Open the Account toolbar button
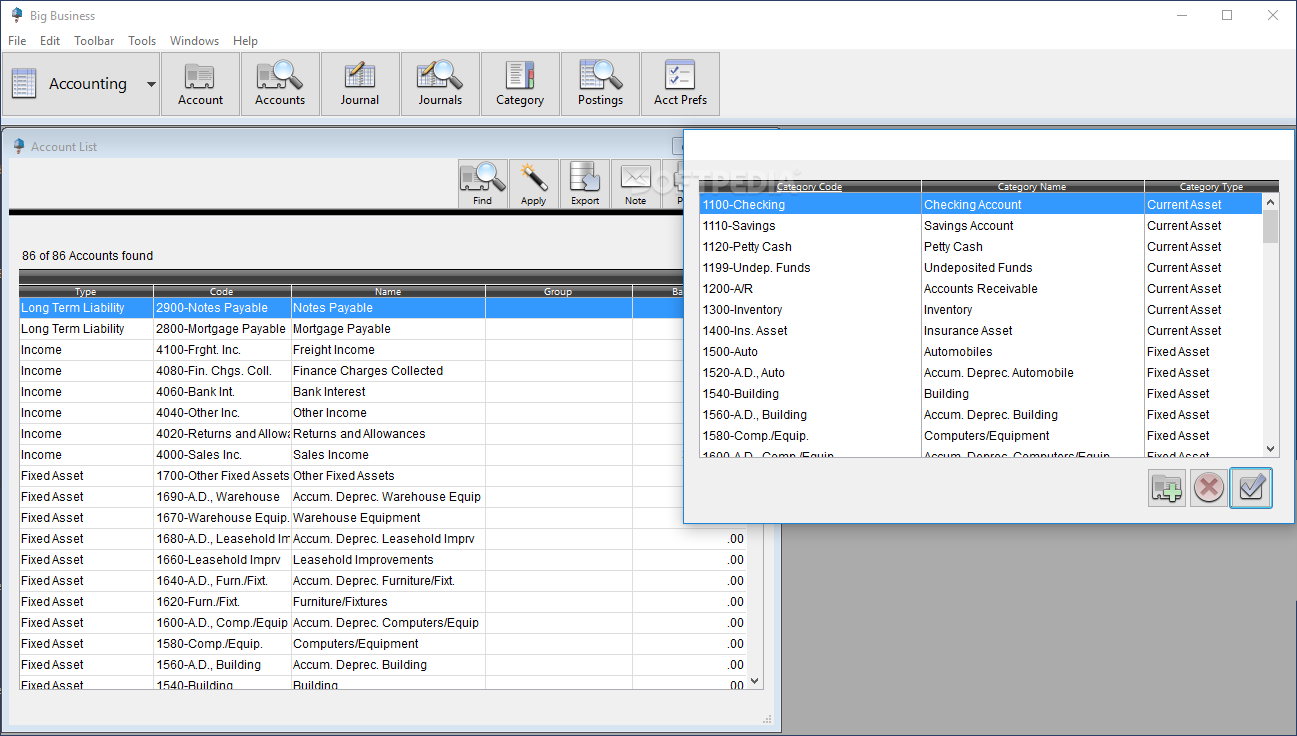 tap(200, 84)
